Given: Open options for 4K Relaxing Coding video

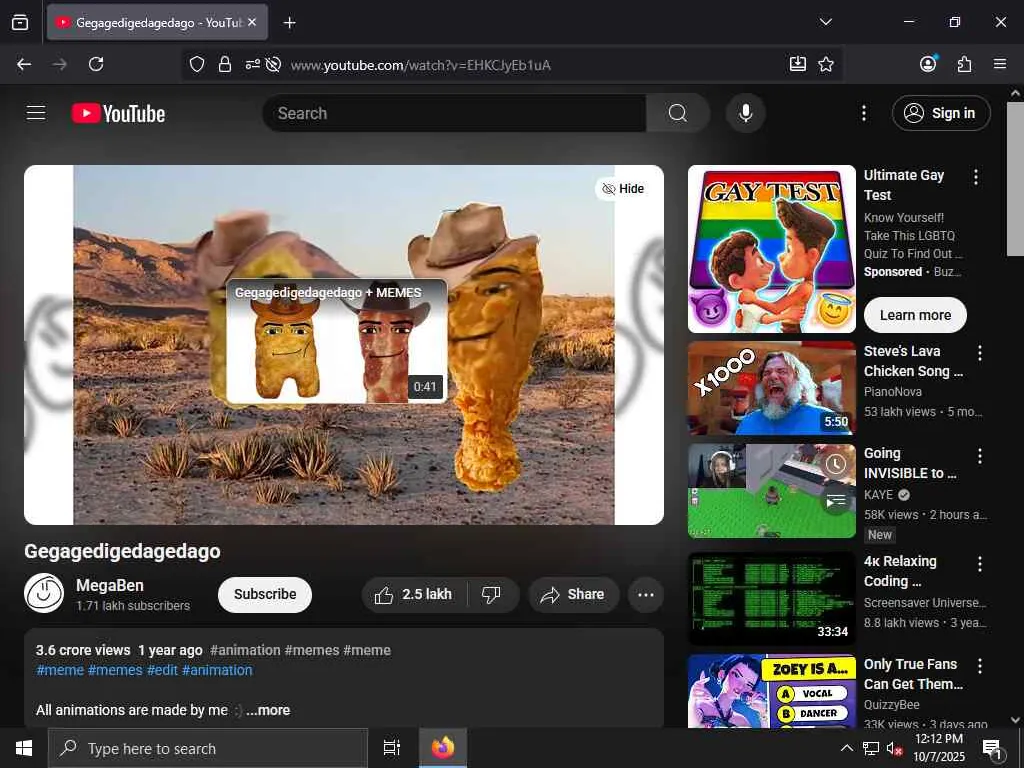Looking at the screenshot, I should tap(980, 564).
